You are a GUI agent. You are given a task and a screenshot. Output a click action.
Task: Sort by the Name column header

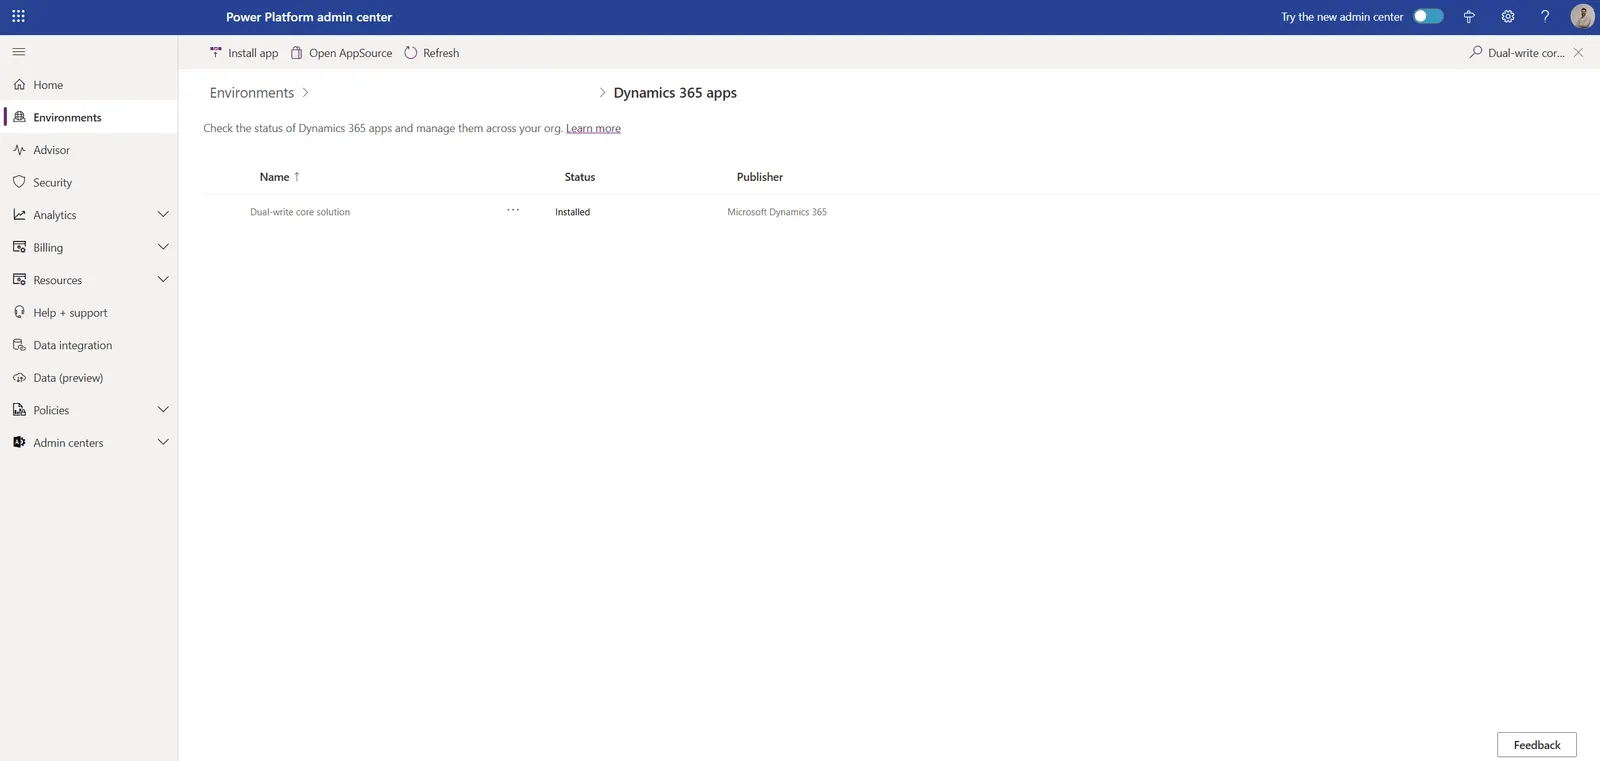280,177
